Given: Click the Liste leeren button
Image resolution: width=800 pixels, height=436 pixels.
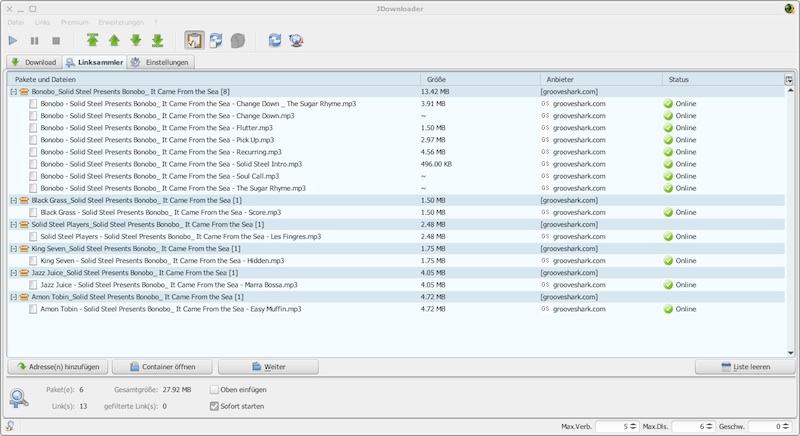Looking at the screenshot, I should click(x=745, y=367).
